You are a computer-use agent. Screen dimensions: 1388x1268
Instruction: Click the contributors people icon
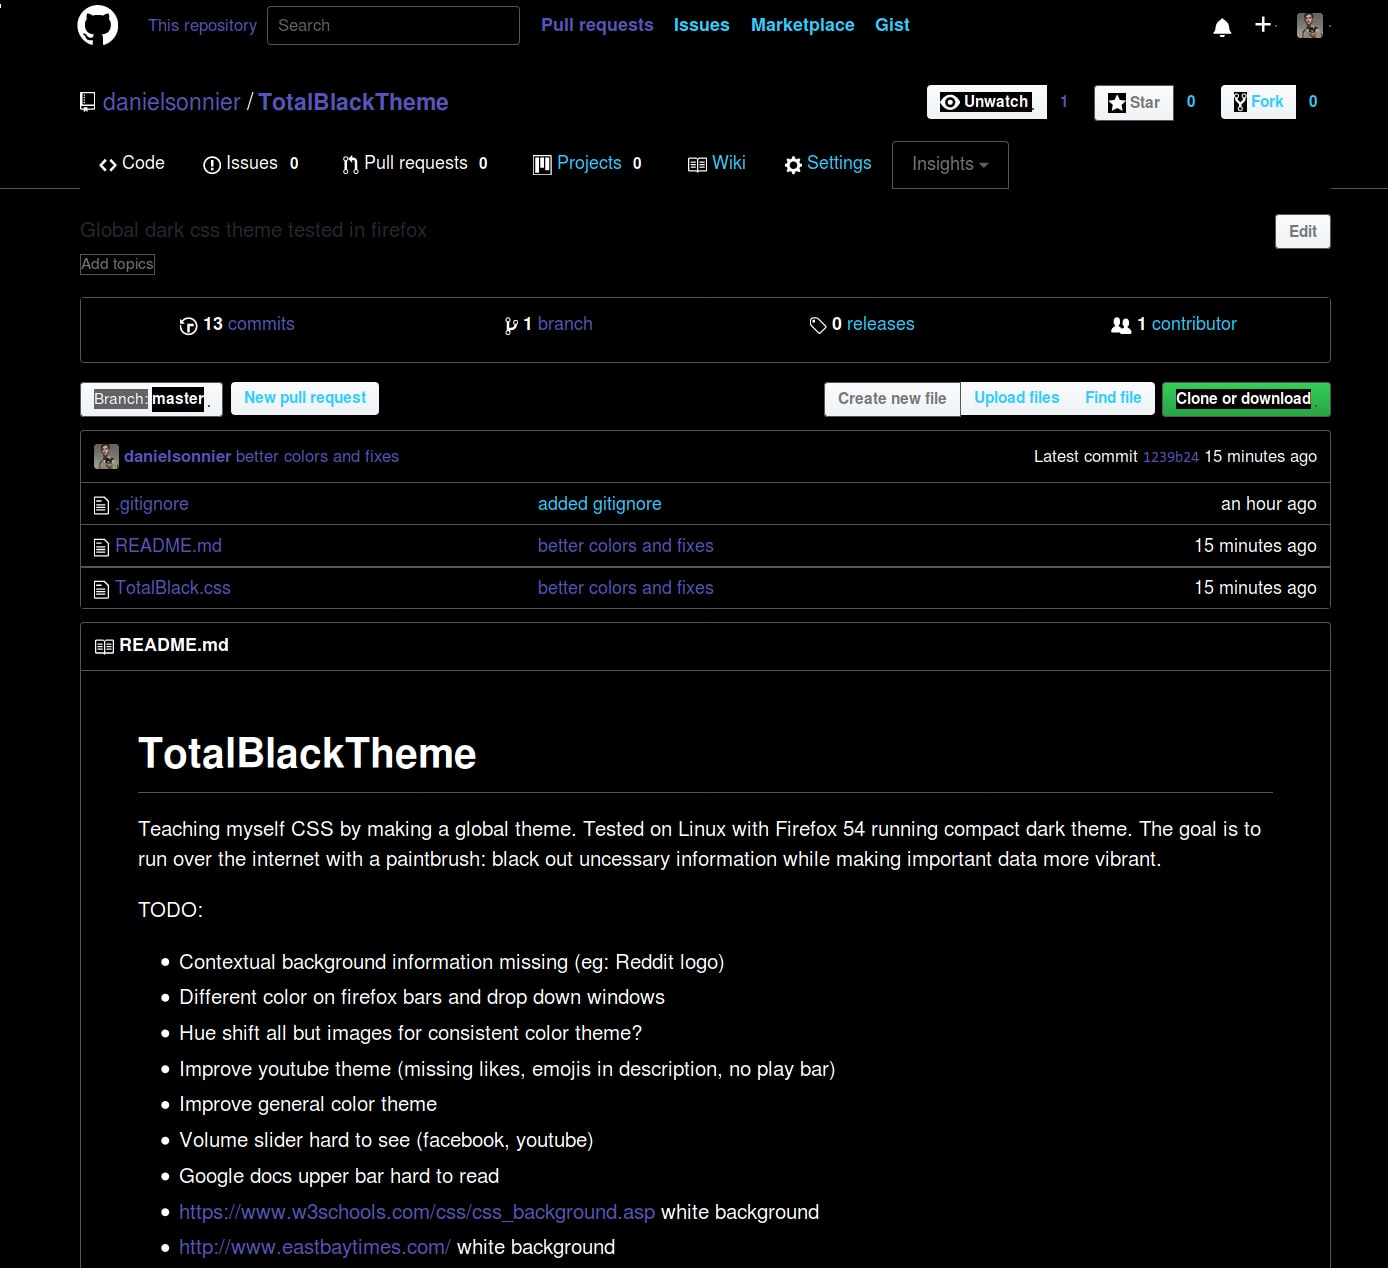[1120, 325]
